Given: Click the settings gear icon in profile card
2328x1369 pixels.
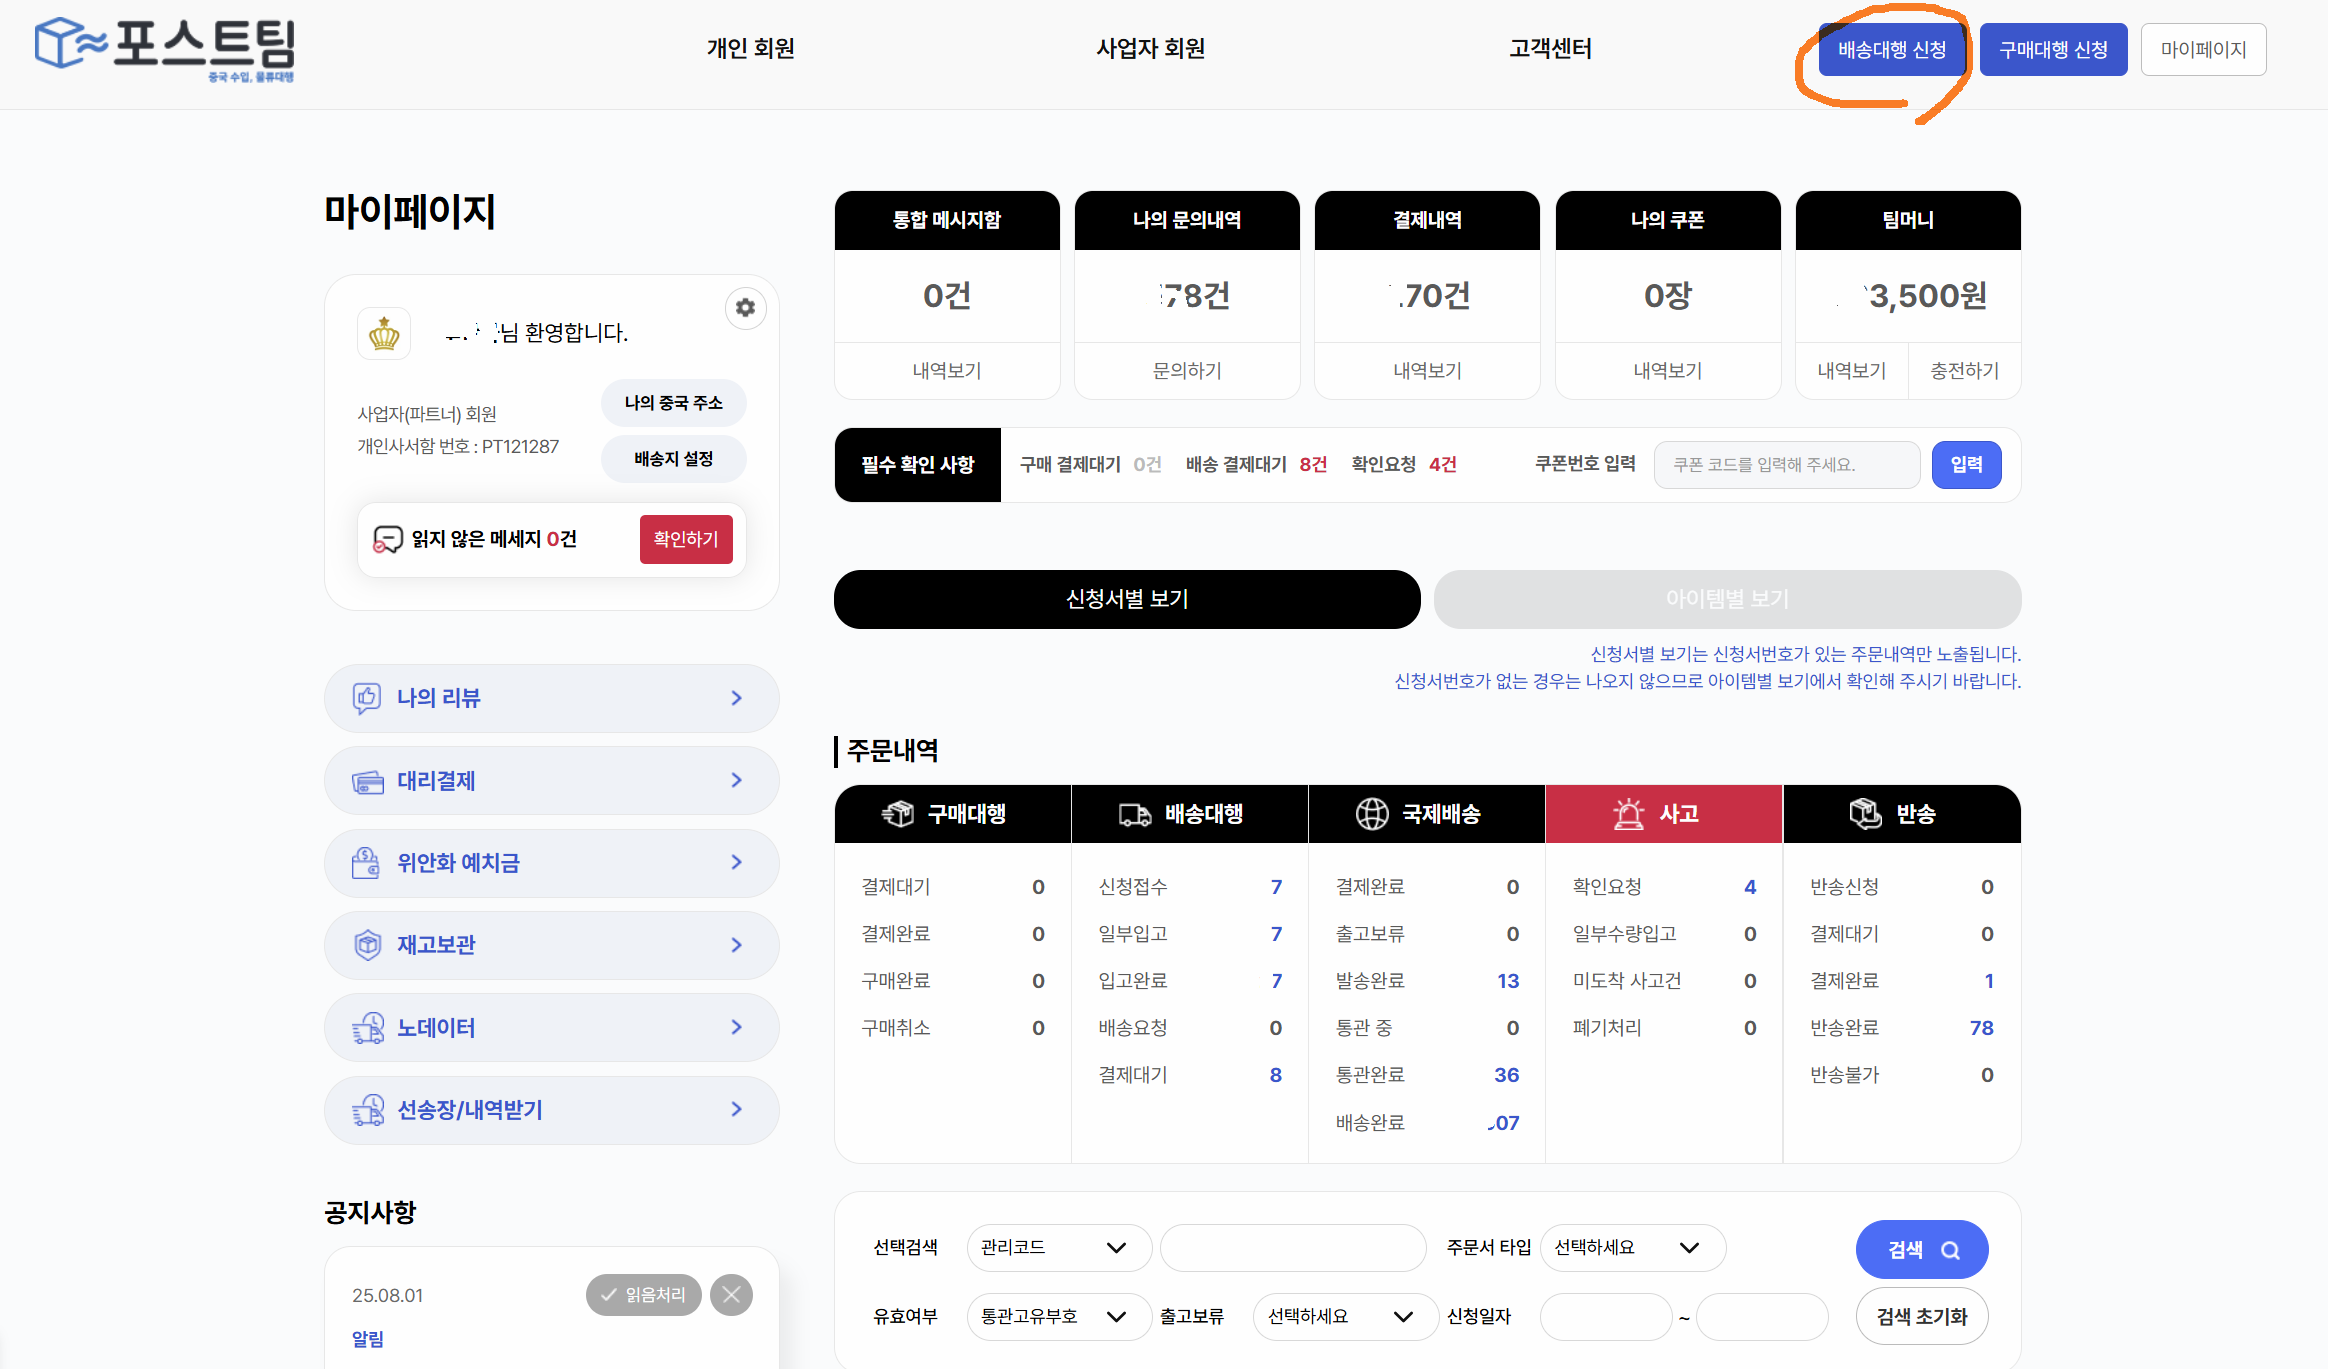Looking at the screenshot, I should [x=745, y=308].
